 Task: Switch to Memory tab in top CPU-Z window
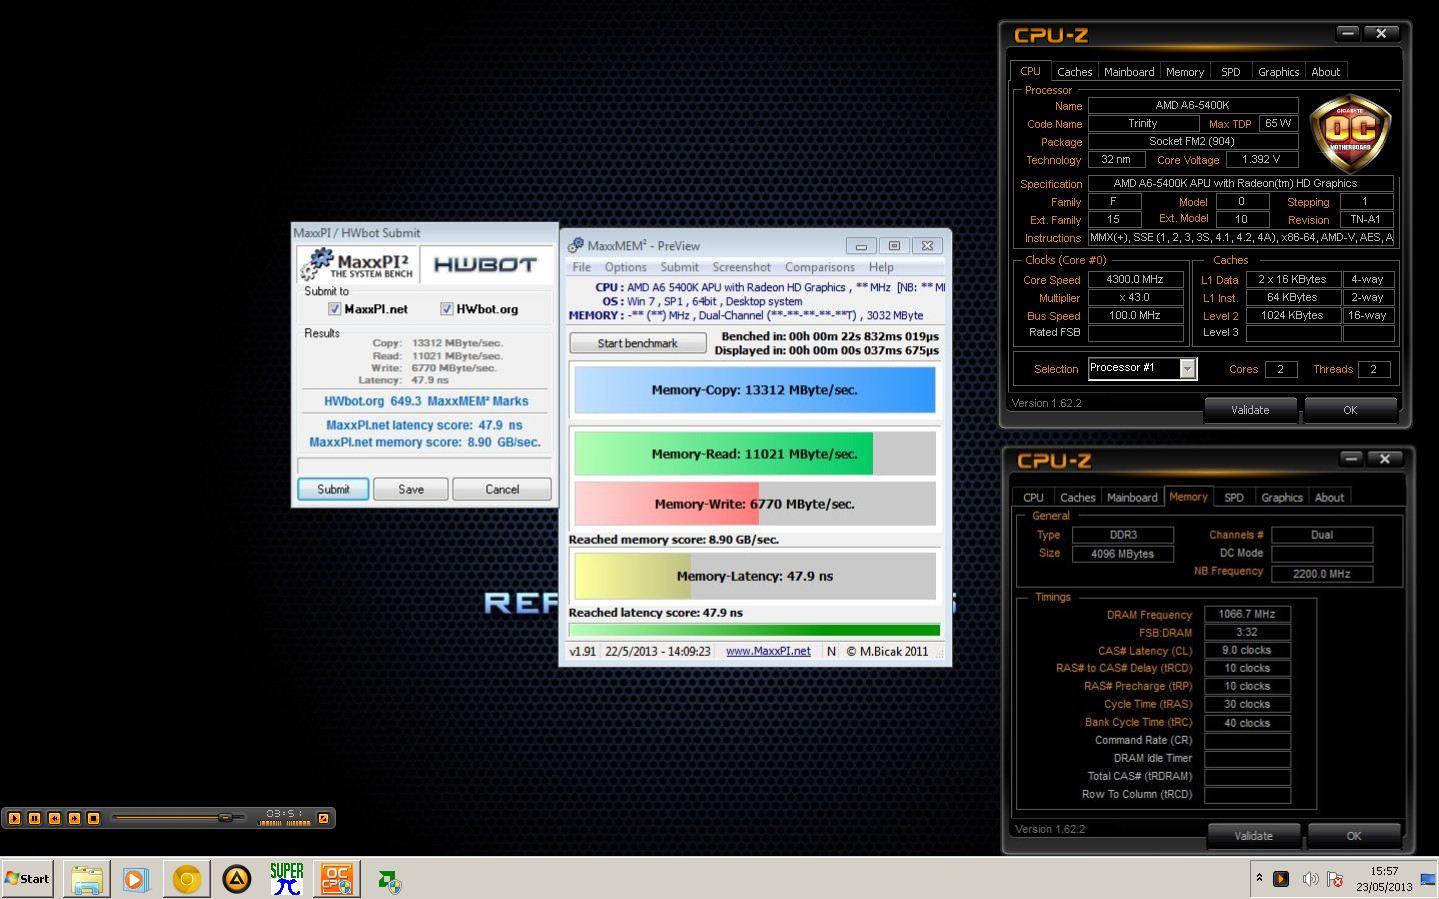(1184, 72)
